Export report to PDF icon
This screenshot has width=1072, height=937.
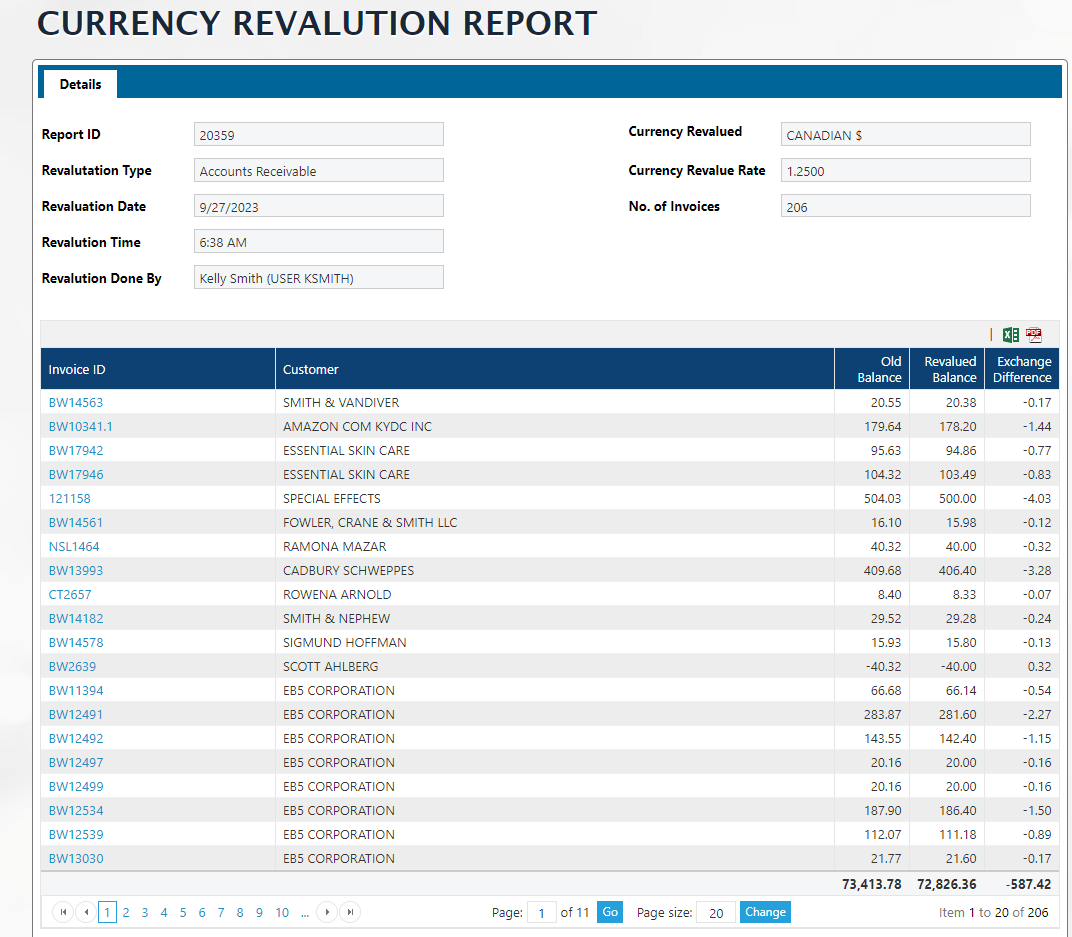1034,335
